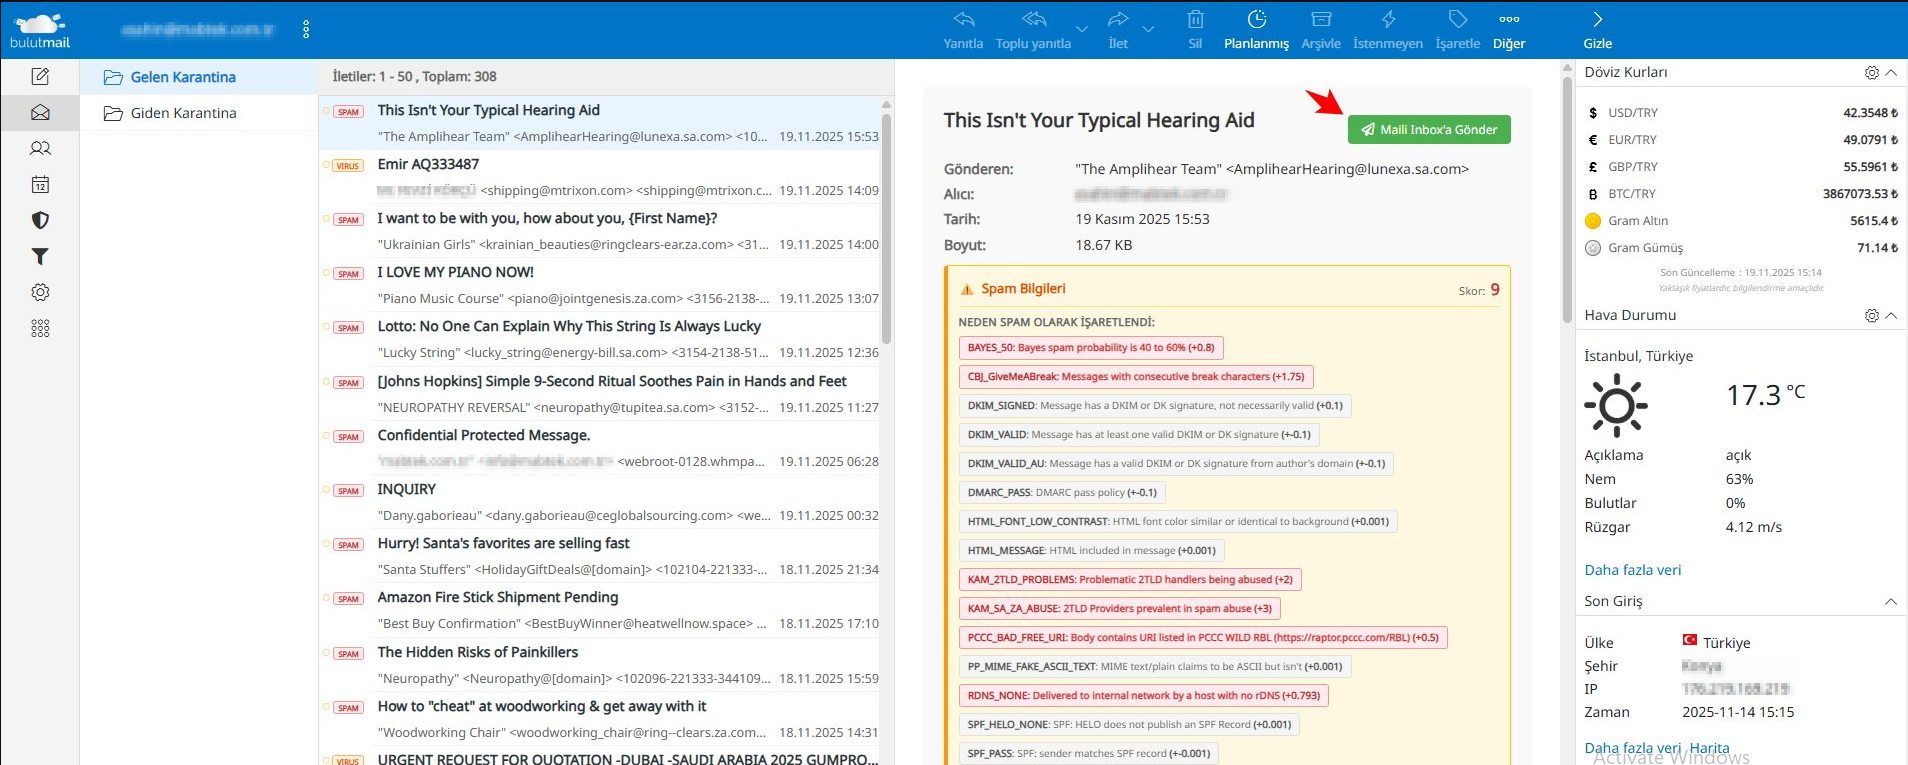Viewport: 1908px width, 765px height.
Task: Click the green Maili Inbox'a Gönder button
Action: [x=1429, y=129]
